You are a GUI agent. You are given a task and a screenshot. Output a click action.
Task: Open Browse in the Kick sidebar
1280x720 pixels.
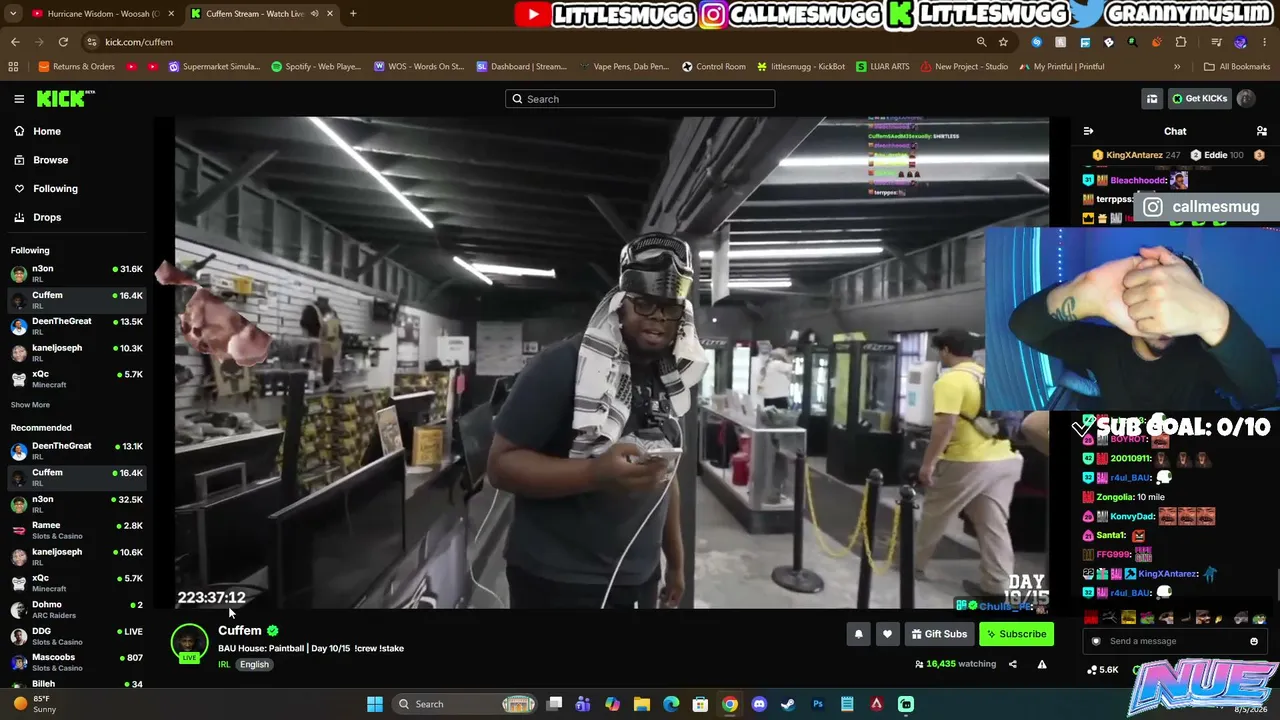point(41,160)
